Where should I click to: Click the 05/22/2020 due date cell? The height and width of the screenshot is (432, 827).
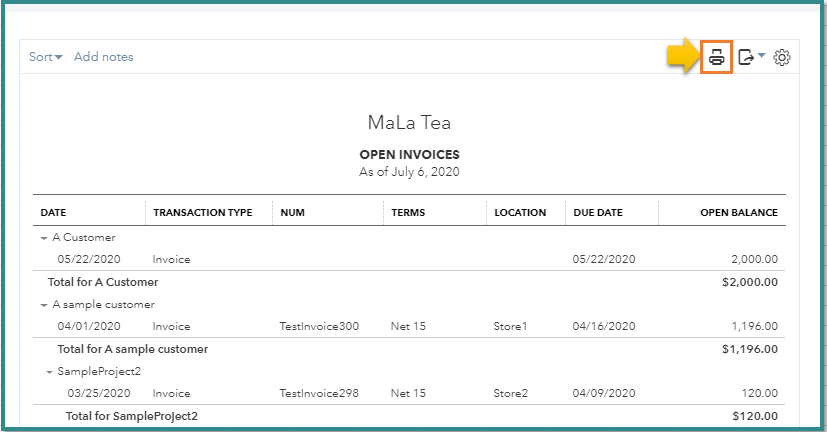[x=604, y=259]
